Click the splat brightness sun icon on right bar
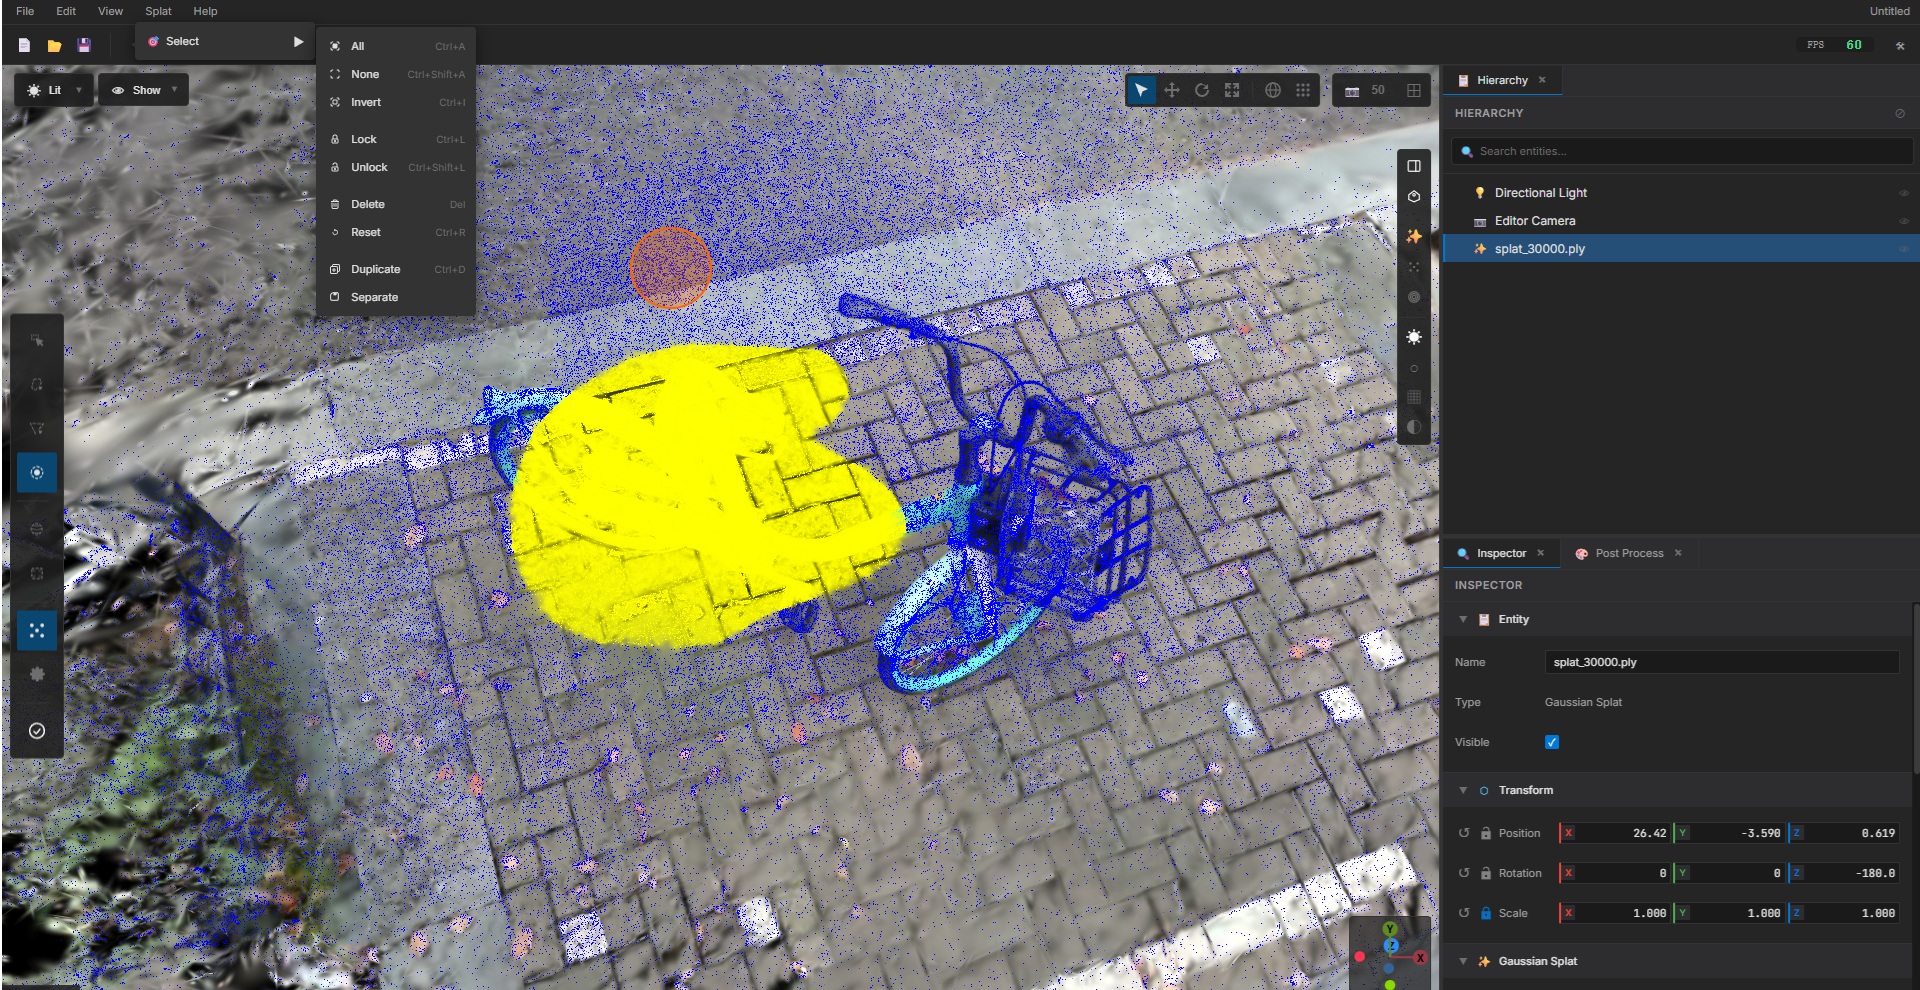Viewport: 1920px width, 990px height. pyautogui.click(x=1415, y=337)
